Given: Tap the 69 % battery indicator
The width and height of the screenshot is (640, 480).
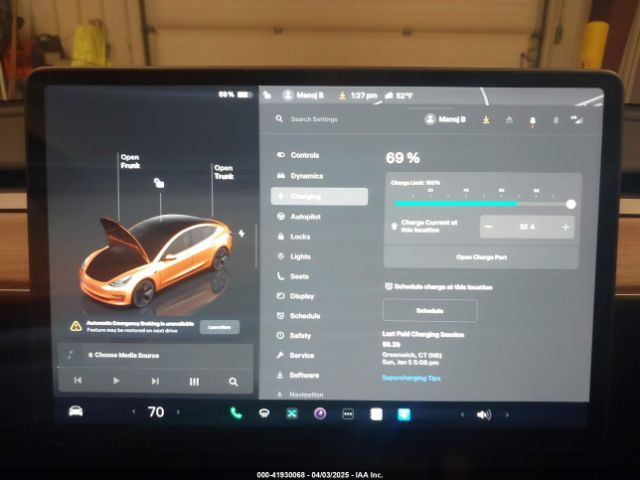Looking at the screenshot, I should click(x=236, y=94).
